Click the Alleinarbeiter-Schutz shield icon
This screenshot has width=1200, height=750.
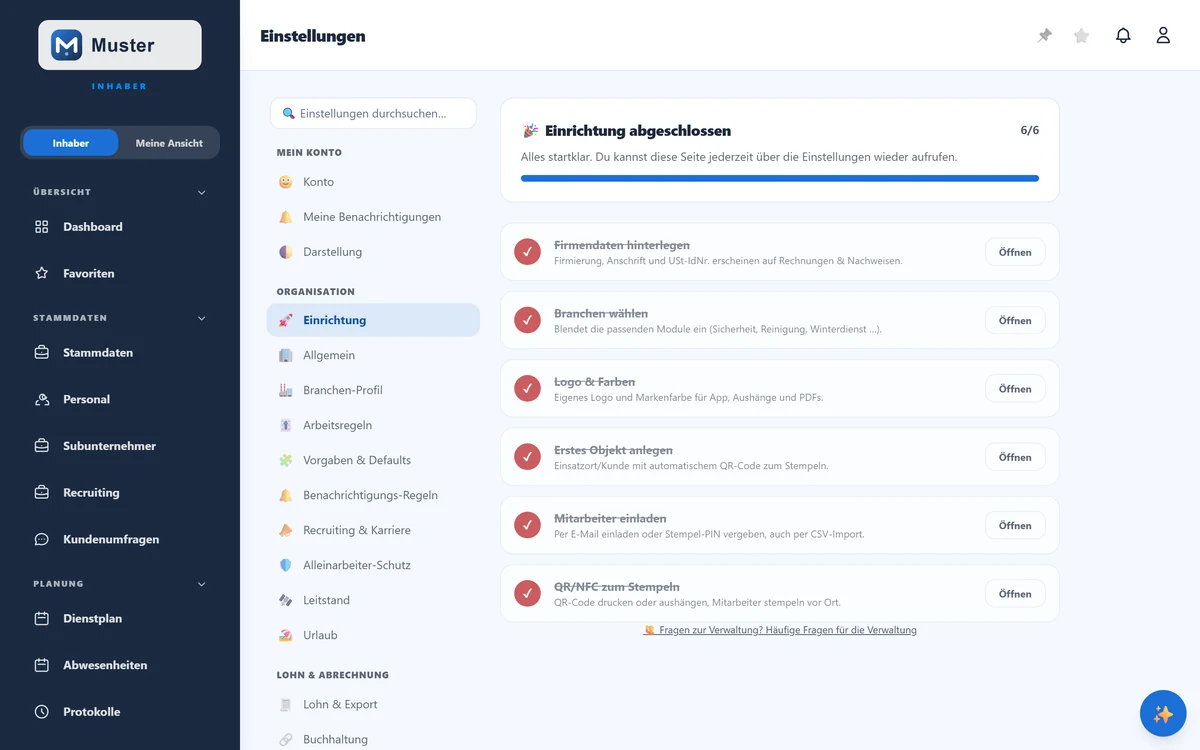pyautogui.click(x=286, y=565)
